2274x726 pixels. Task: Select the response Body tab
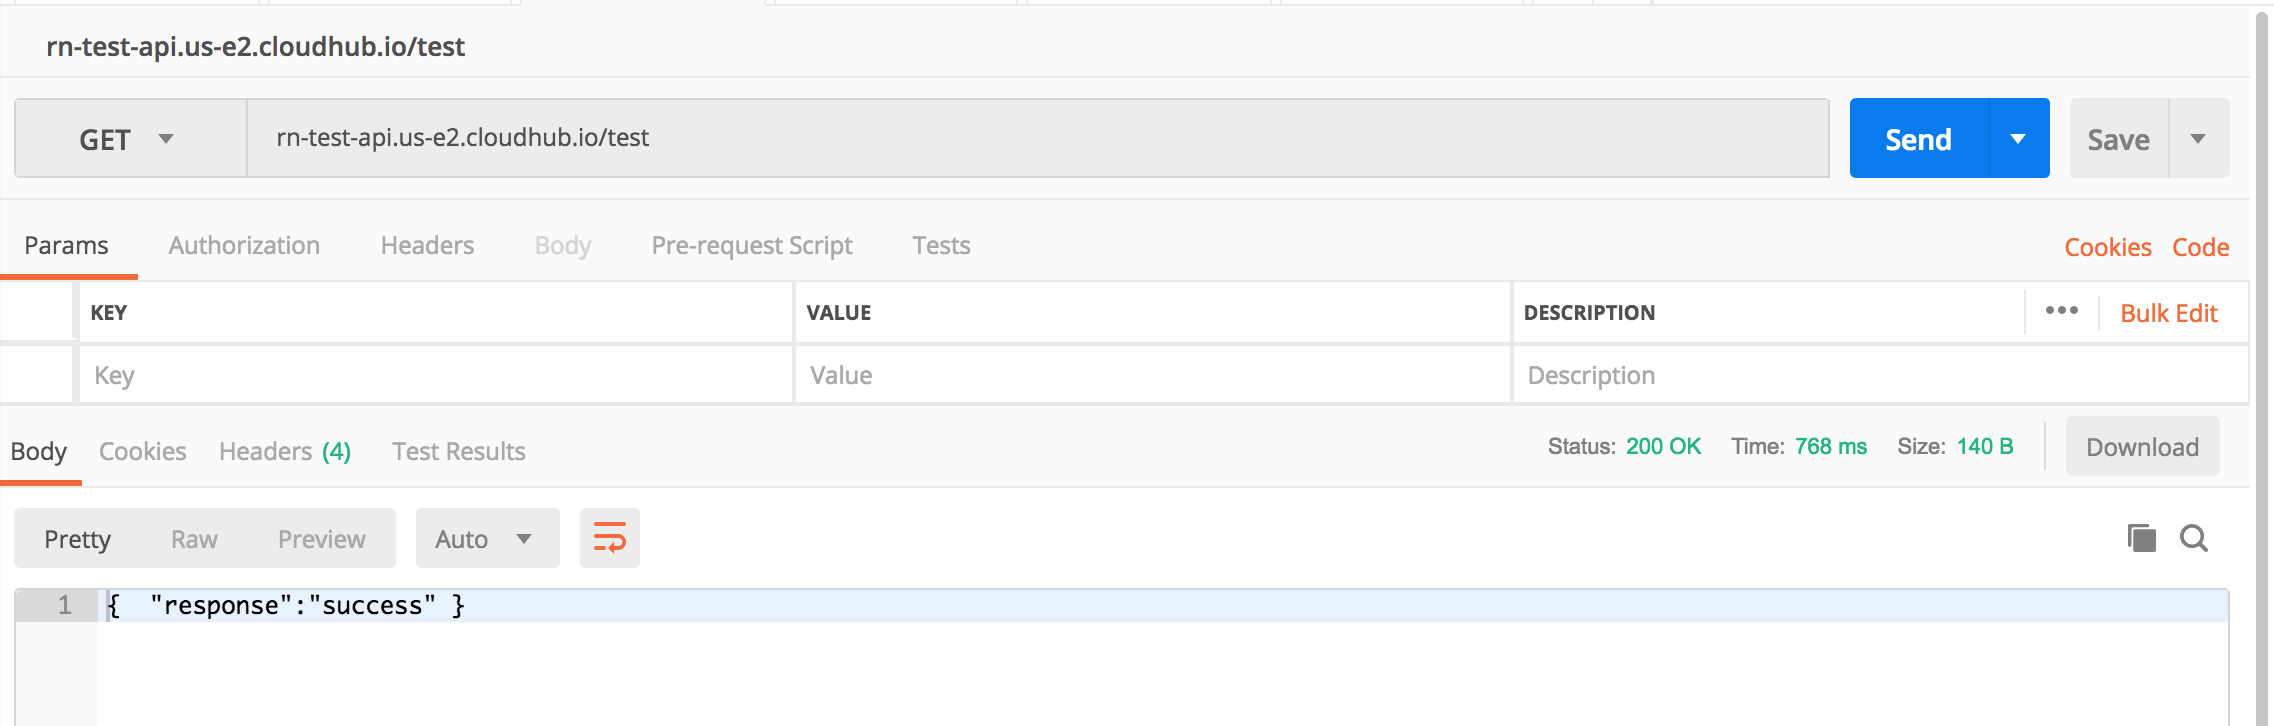coord(39,452)
